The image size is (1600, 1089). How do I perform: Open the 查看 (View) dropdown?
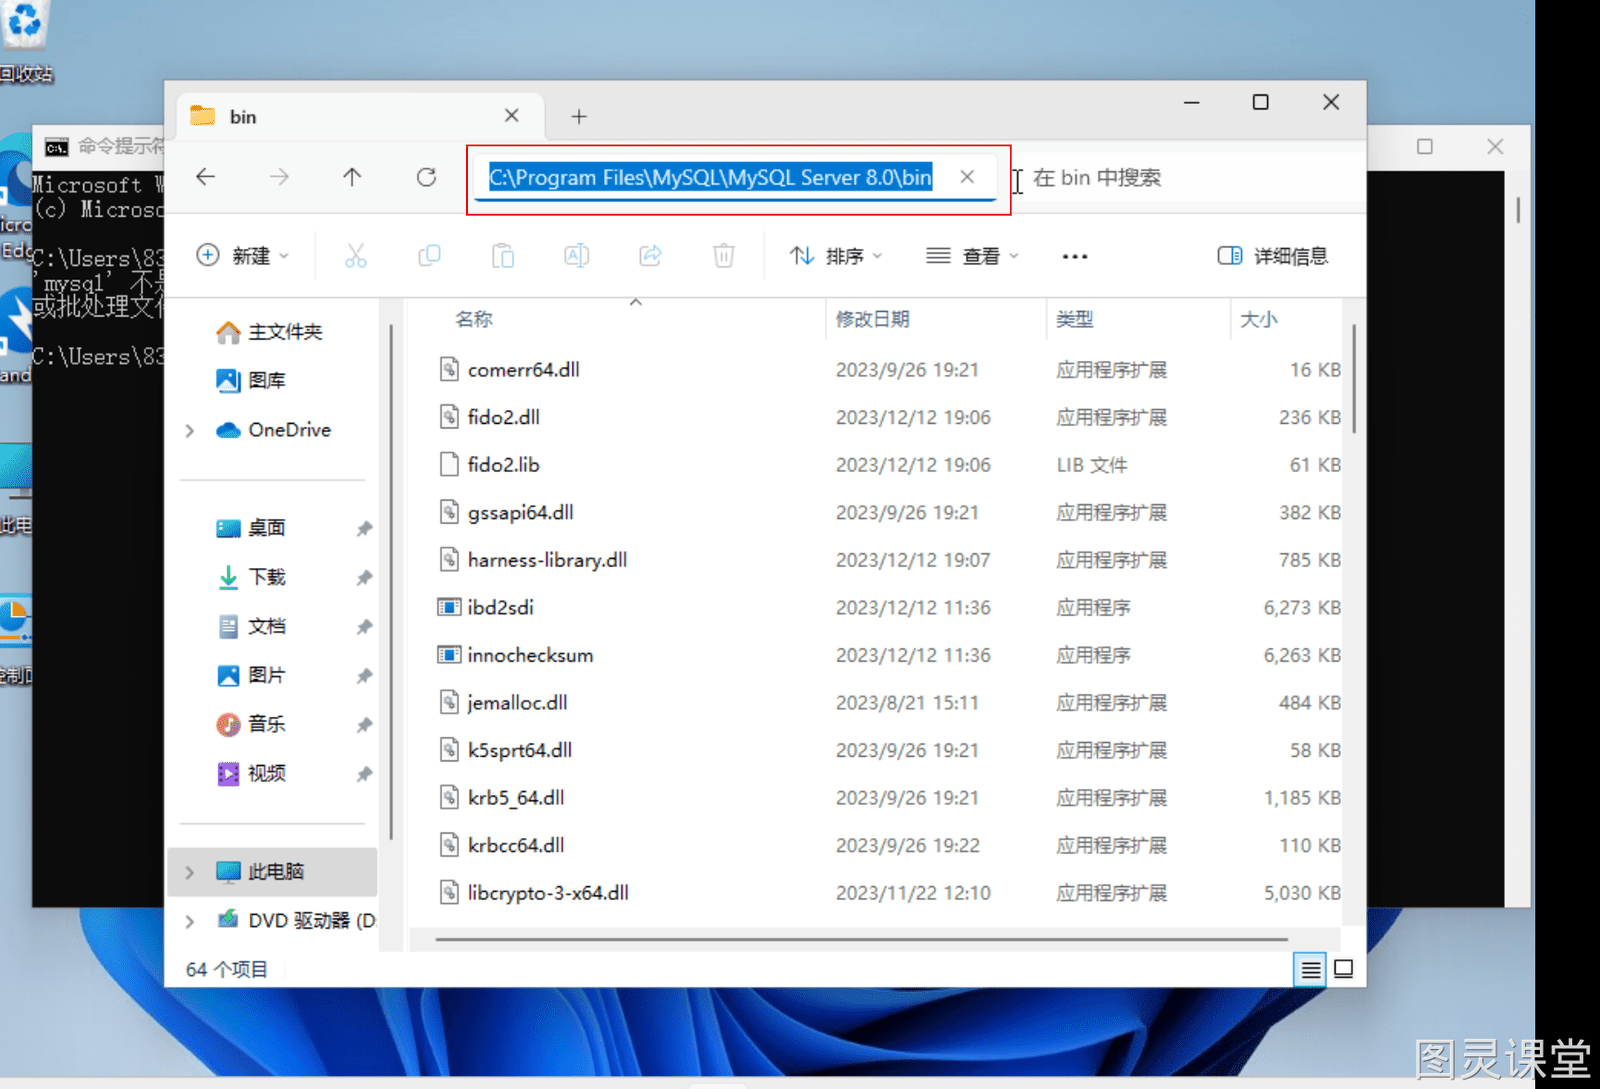coord(972,256)
